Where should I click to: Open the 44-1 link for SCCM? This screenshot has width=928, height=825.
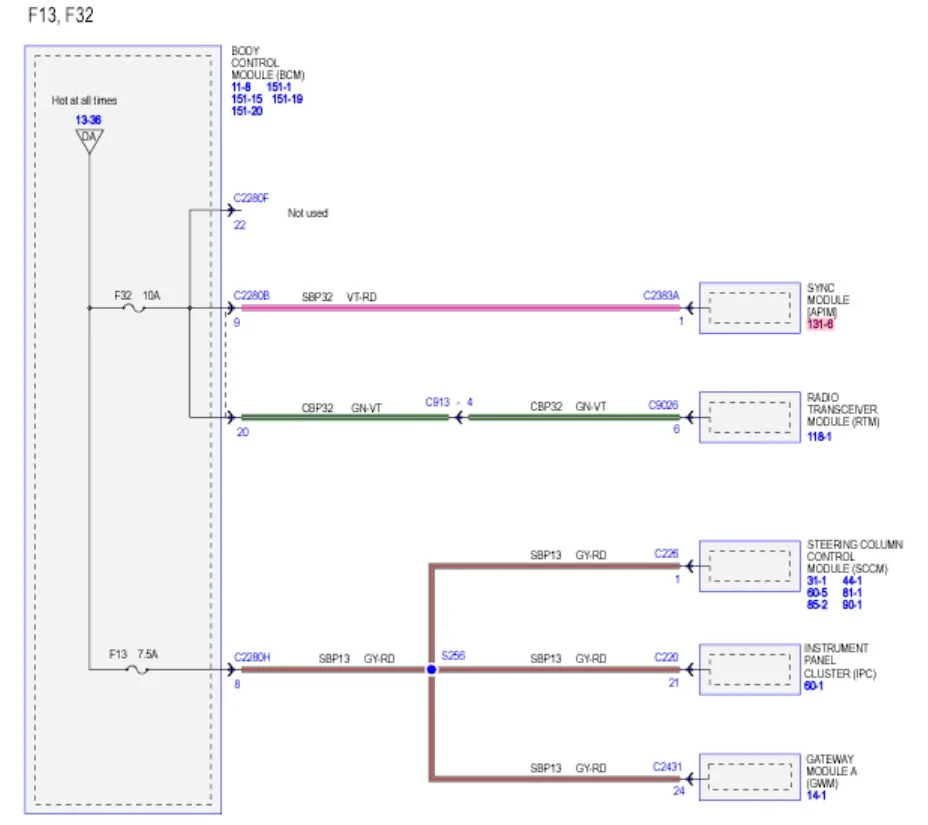(852, 581)
